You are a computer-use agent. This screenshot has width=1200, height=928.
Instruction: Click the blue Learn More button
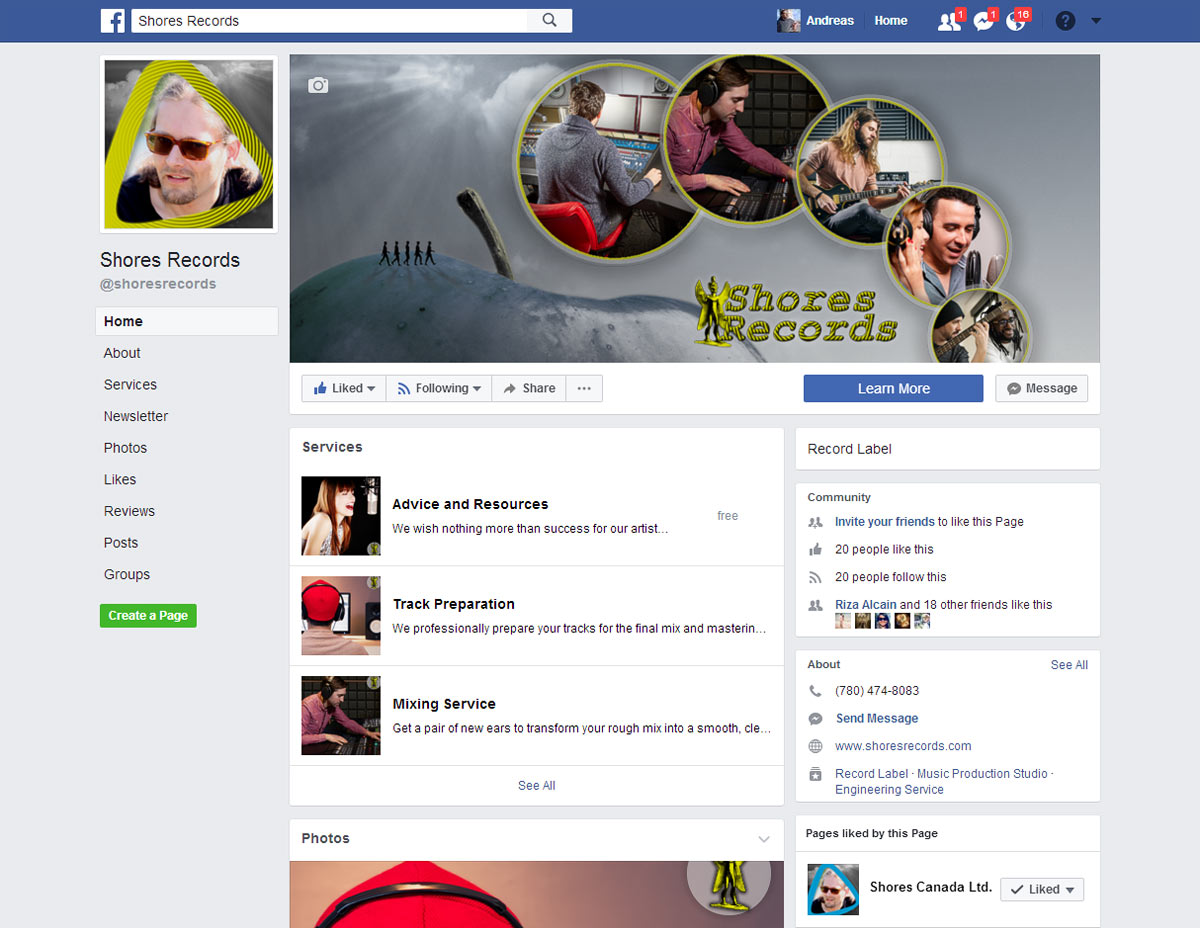click(x=893, y=389)
